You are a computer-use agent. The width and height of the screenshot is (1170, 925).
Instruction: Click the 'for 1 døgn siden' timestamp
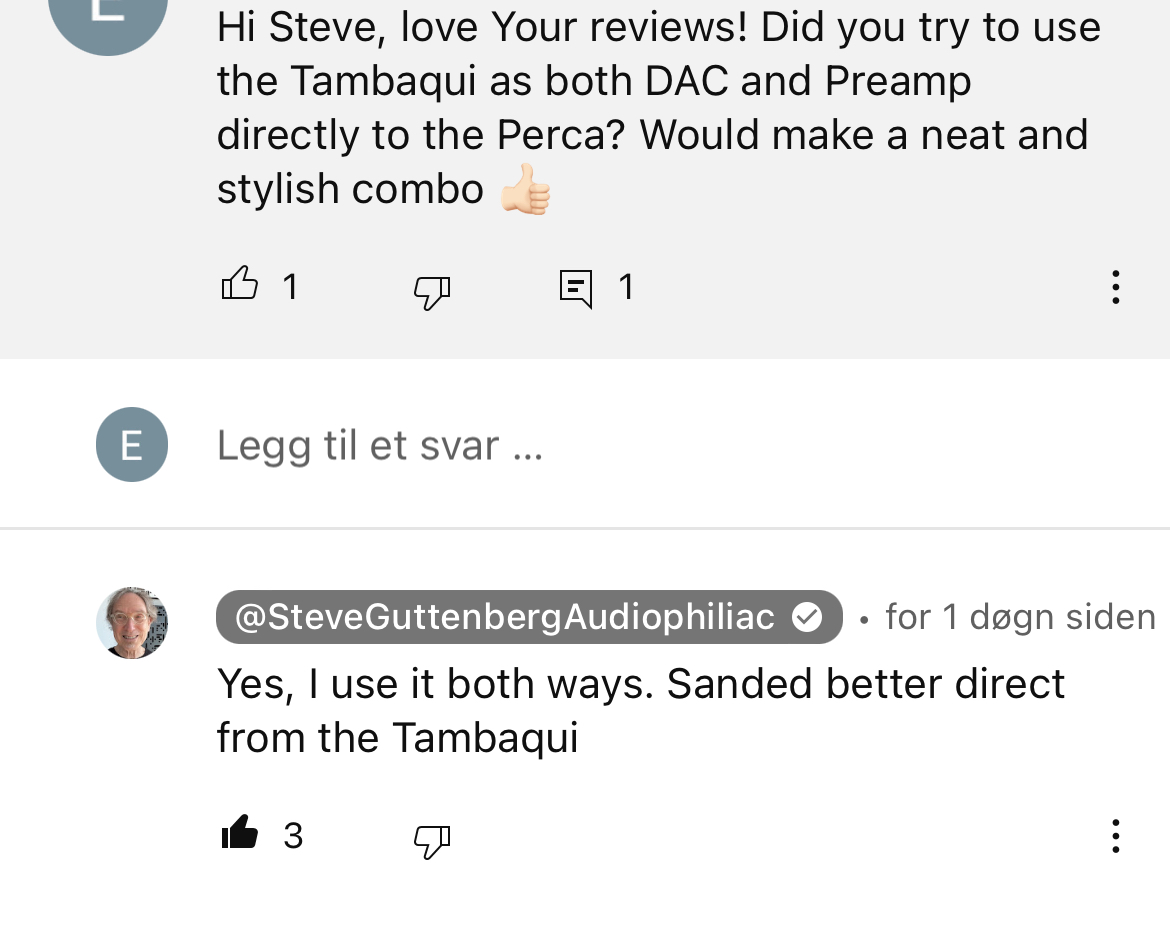[x=1020, y=617]
